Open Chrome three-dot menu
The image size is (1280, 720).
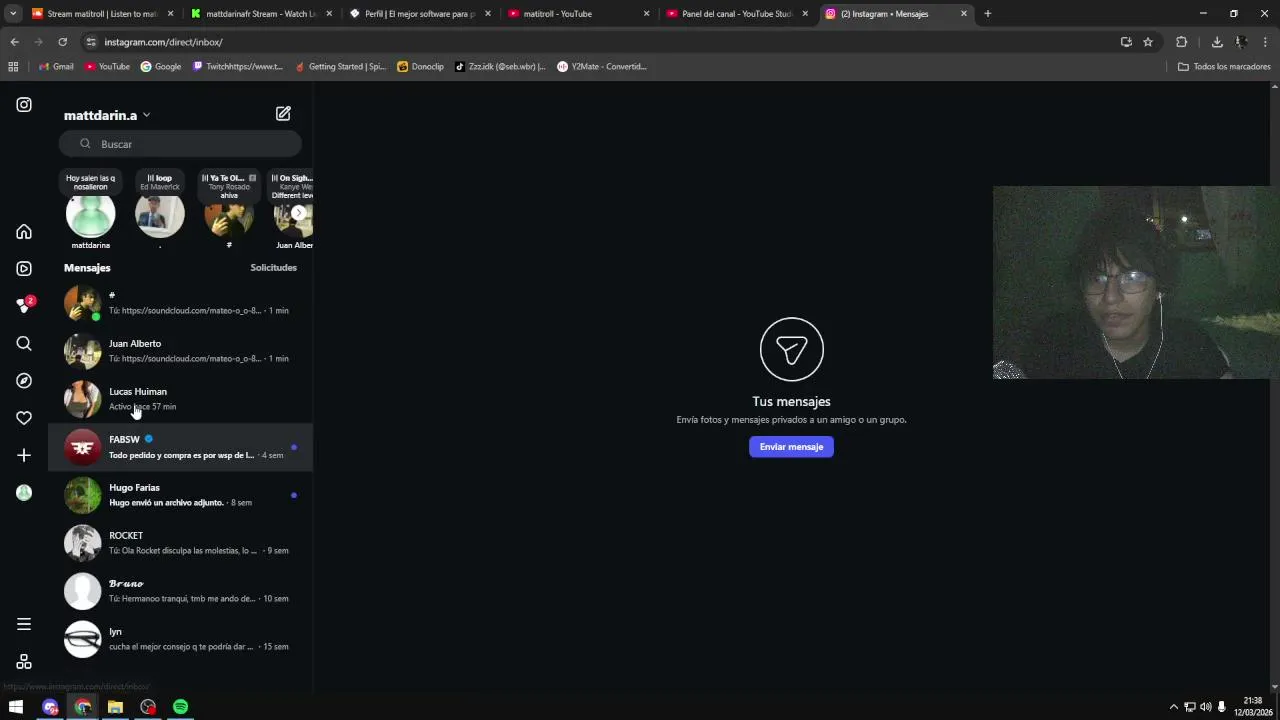tap(1266, 42)
